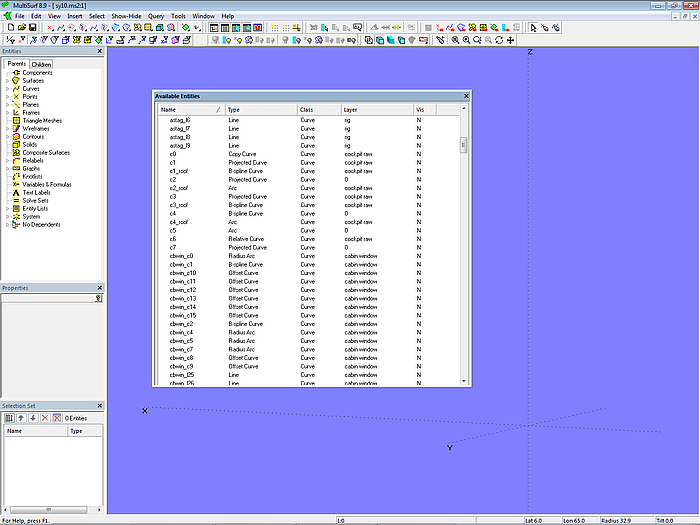Click the Open file toolbar icon

point(21,28)
